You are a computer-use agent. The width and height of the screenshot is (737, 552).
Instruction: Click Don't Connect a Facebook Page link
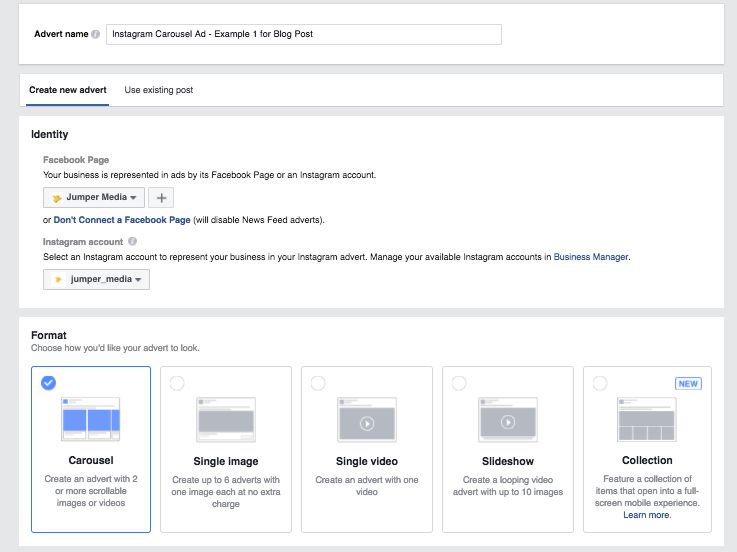coord(121,219)
